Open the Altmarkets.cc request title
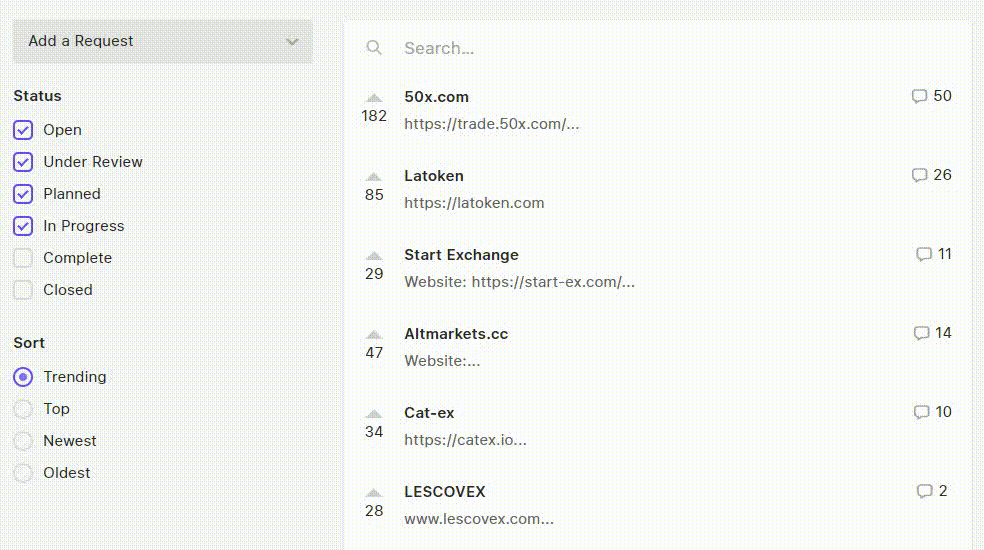984x550 pixels. tap(456, 335)
